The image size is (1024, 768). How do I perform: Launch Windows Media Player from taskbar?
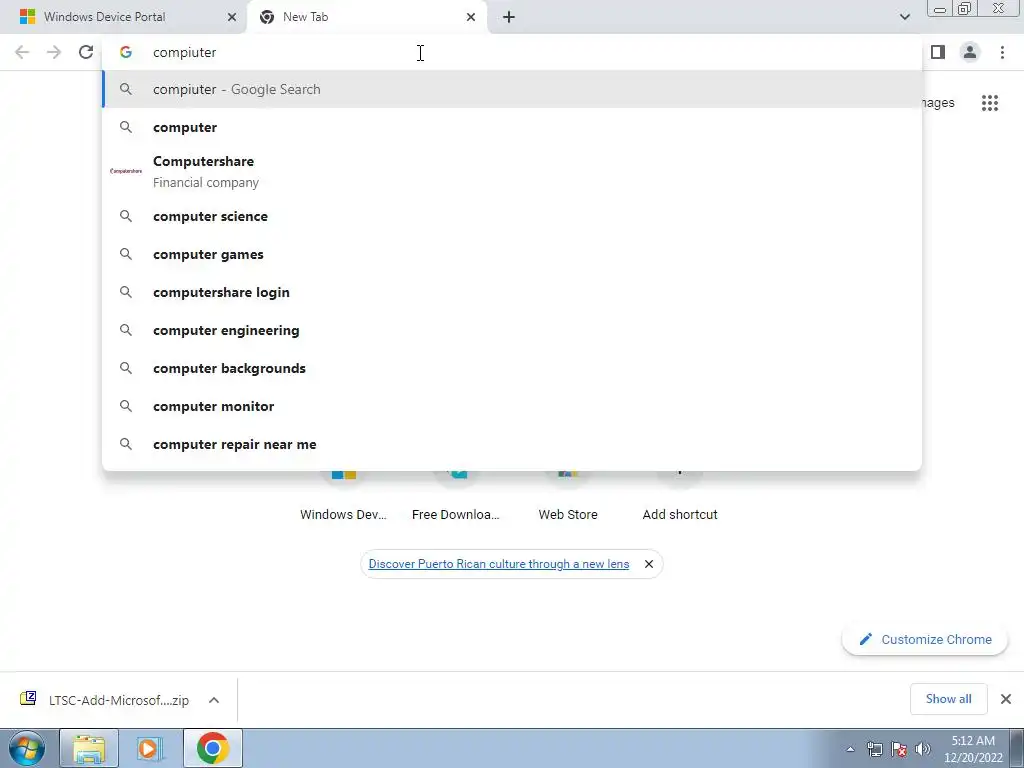coord(149,748)
